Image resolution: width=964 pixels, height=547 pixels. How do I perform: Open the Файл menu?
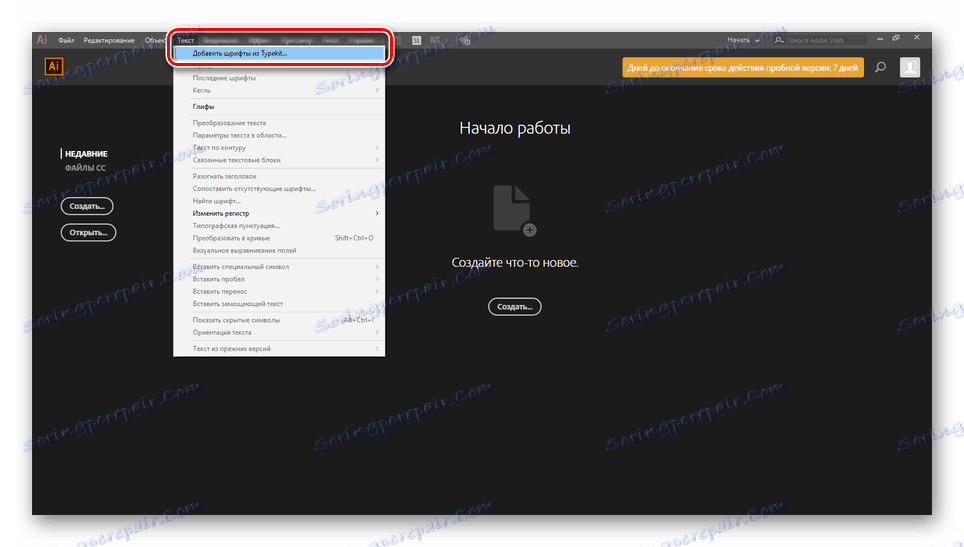tap(66, 41)
